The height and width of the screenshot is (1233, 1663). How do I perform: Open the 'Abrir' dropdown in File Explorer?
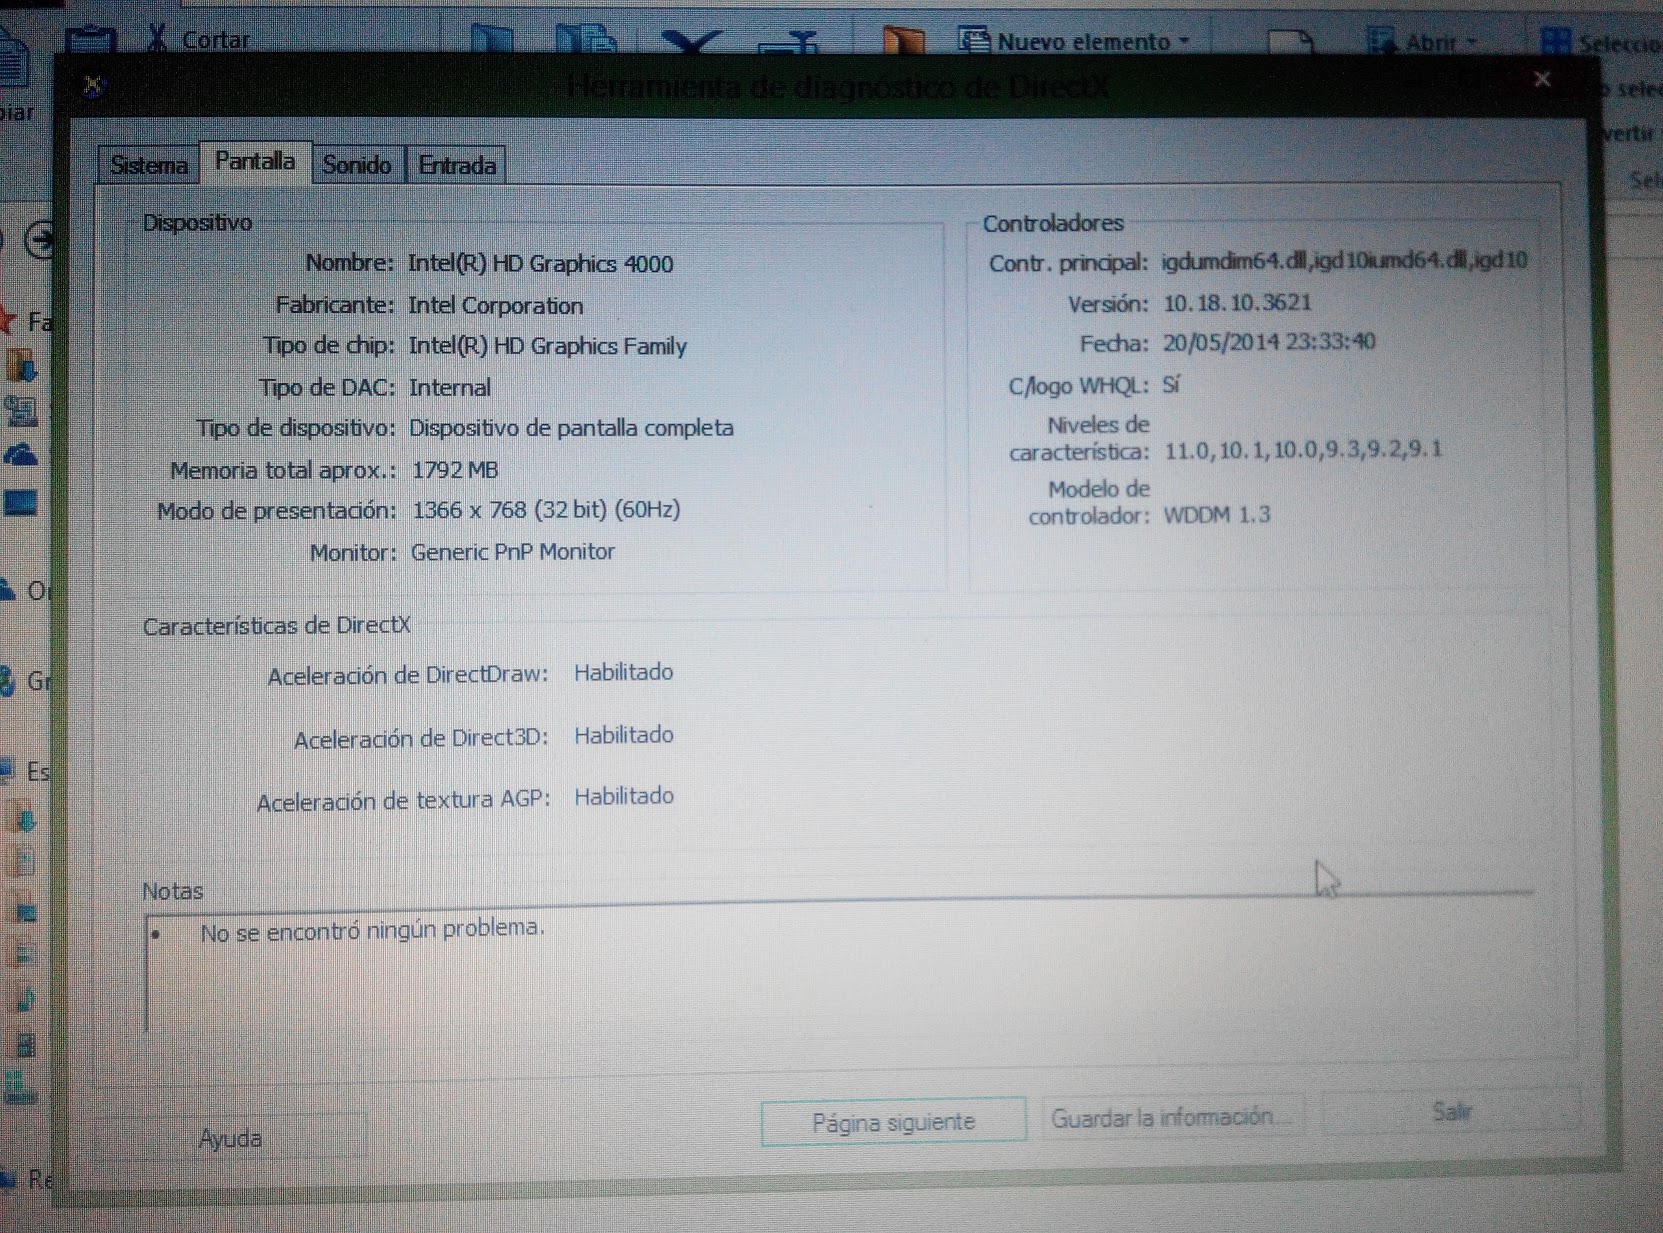click(1423, 43)
